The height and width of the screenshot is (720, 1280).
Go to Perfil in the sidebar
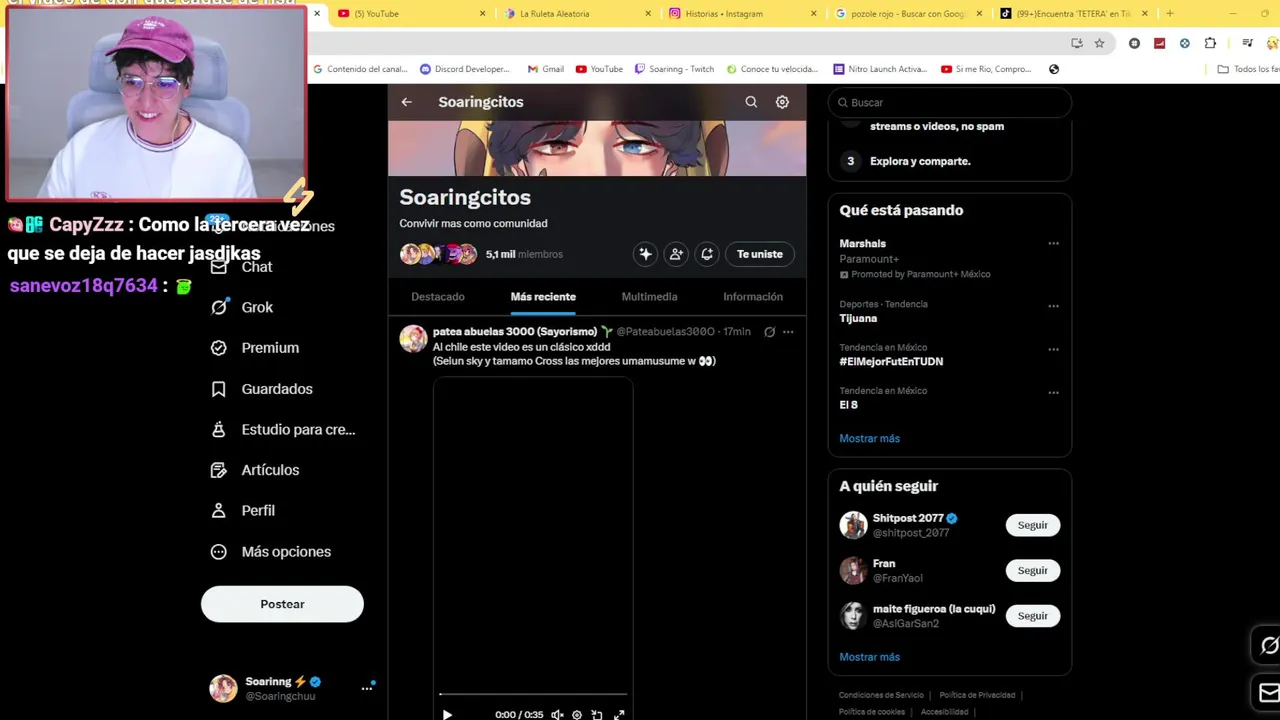[x=243, y=510]
